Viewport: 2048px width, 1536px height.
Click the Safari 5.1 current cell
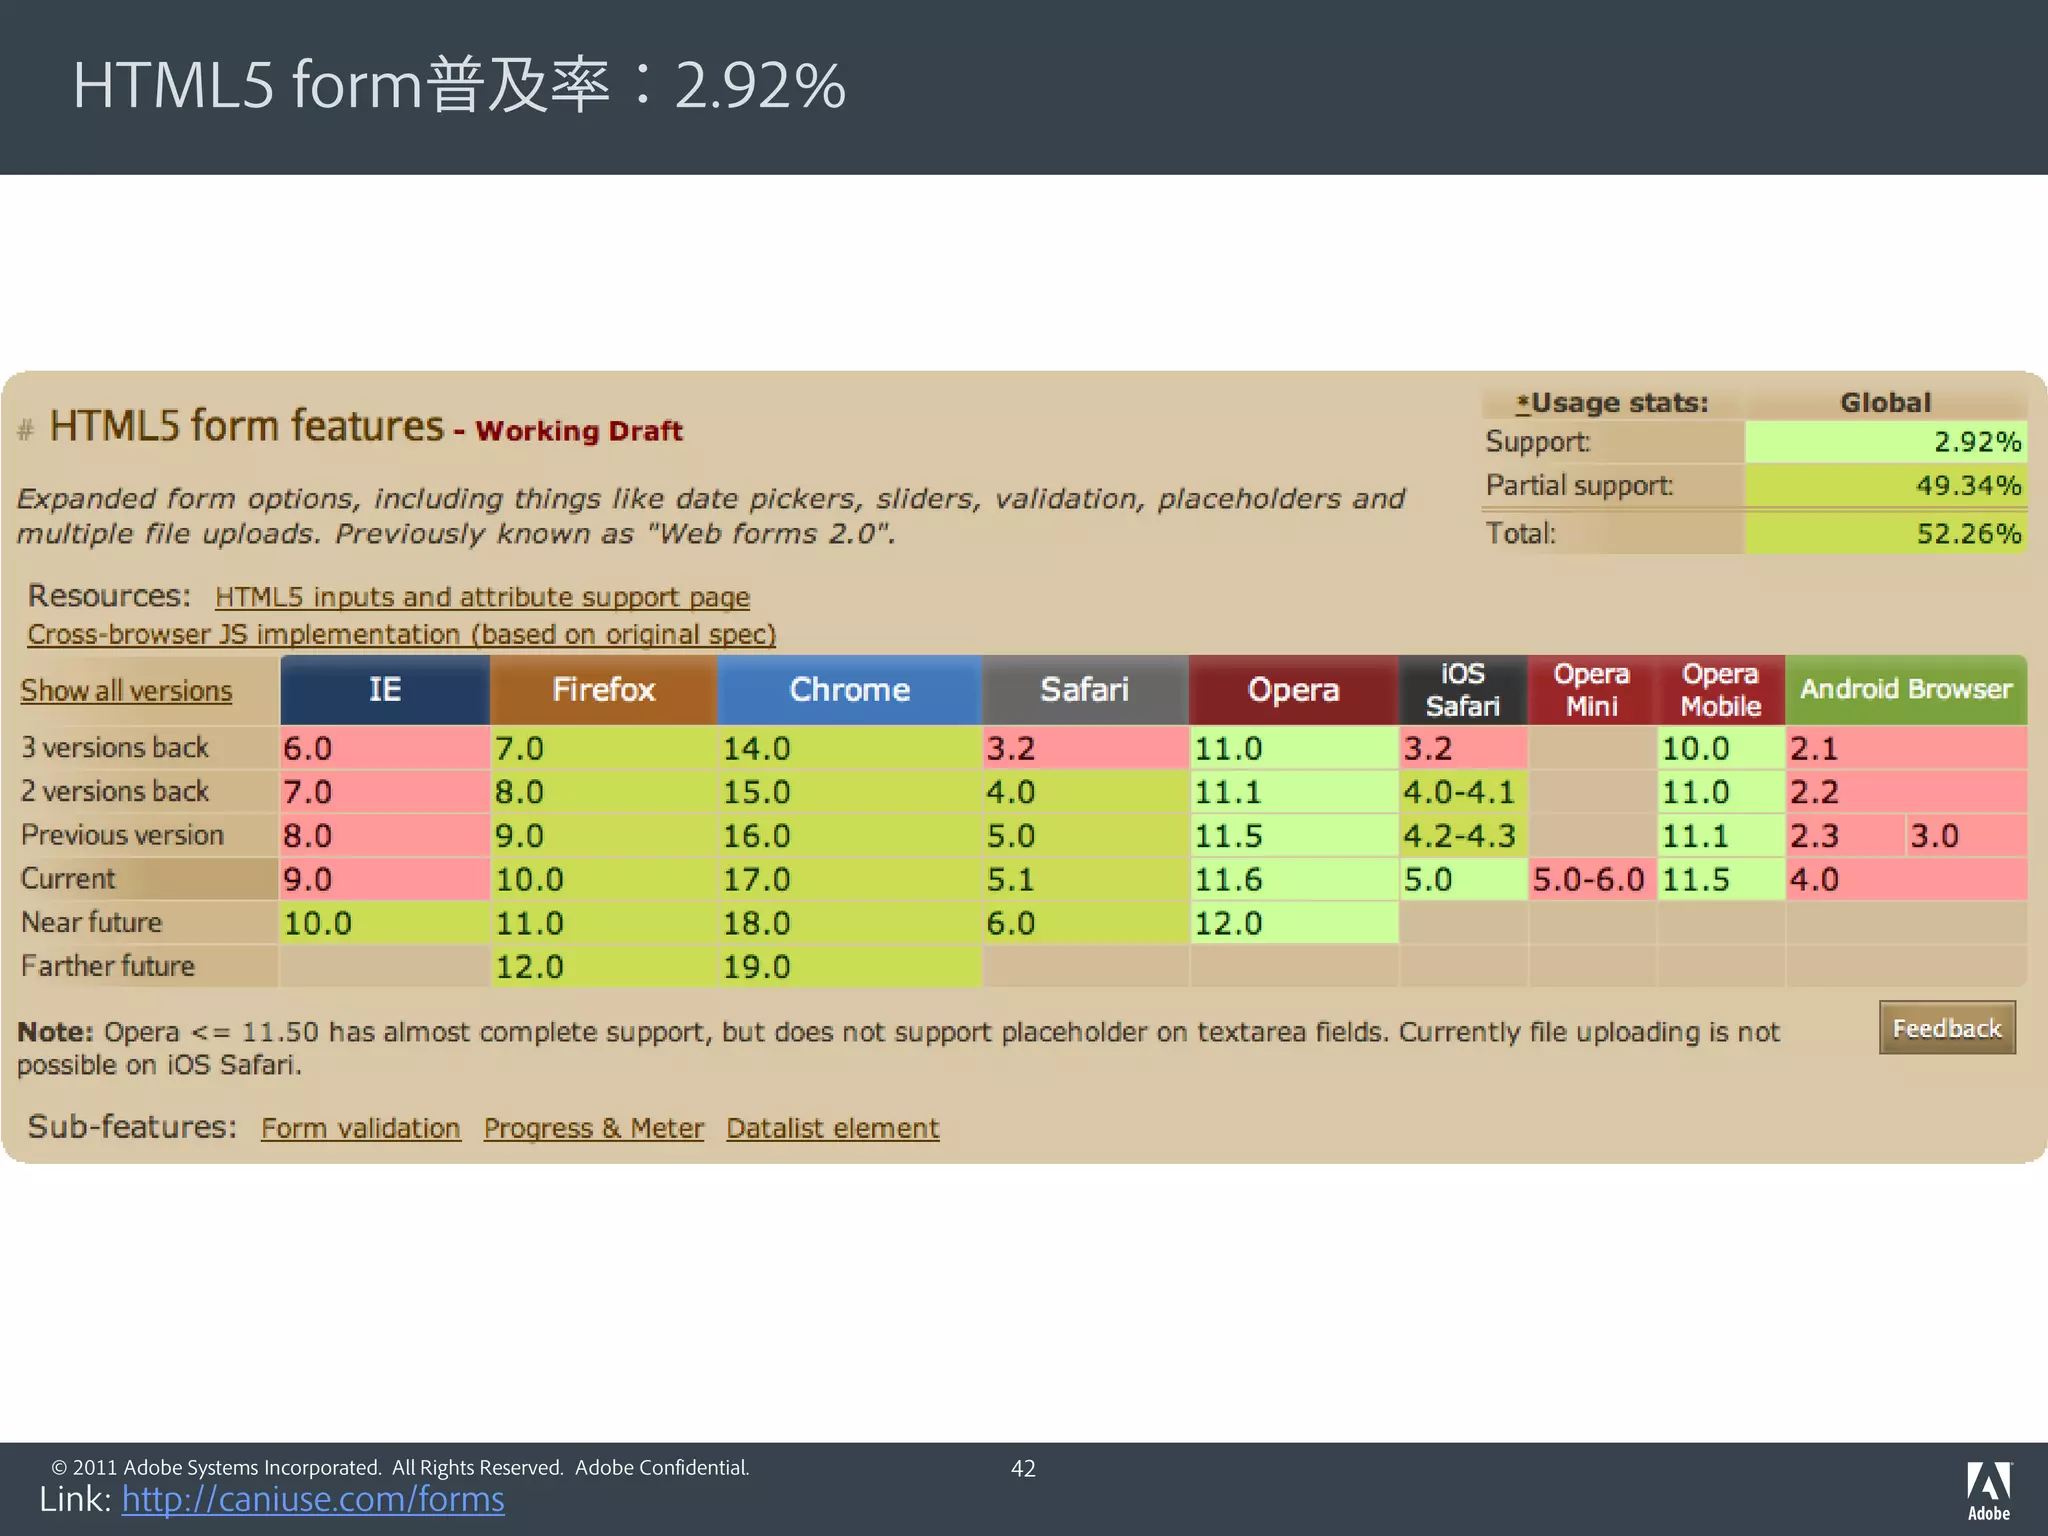pos(1085,879)
